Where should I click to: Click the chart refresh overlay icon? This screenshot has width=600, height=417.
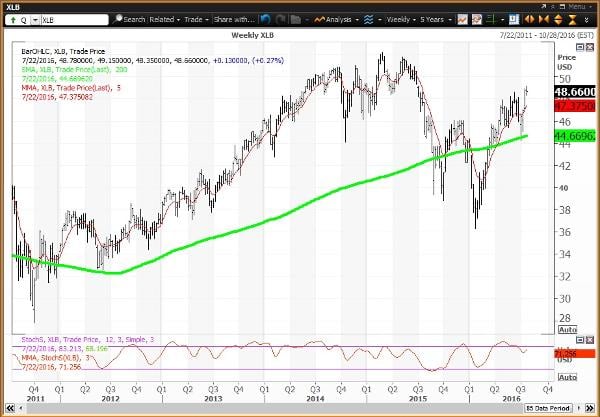click(x=477, y=20)
